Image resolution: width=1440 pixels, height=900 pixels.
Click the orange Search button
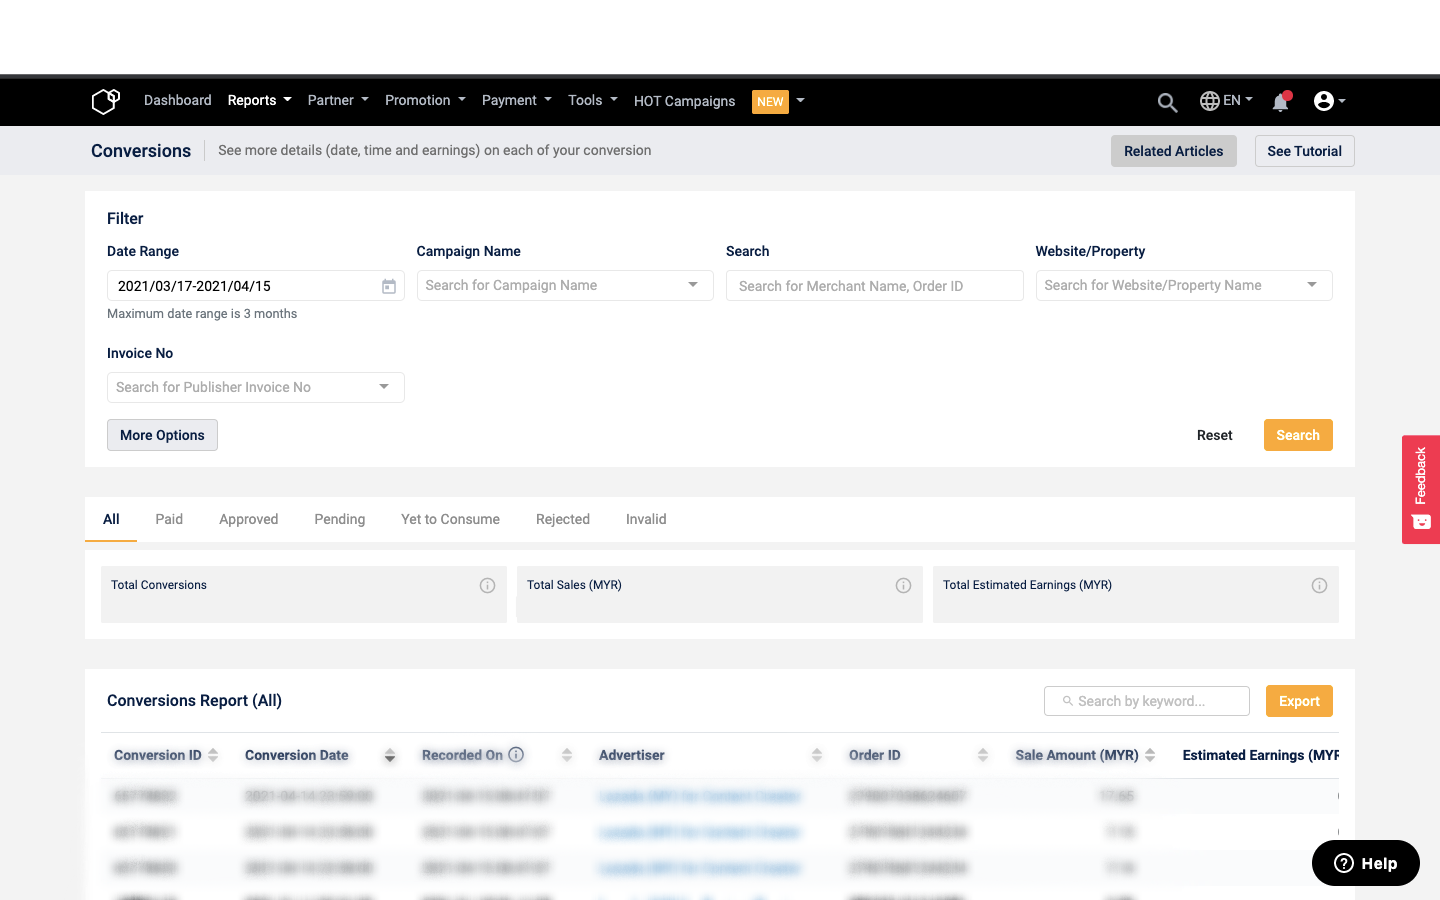pos(1297,435)
